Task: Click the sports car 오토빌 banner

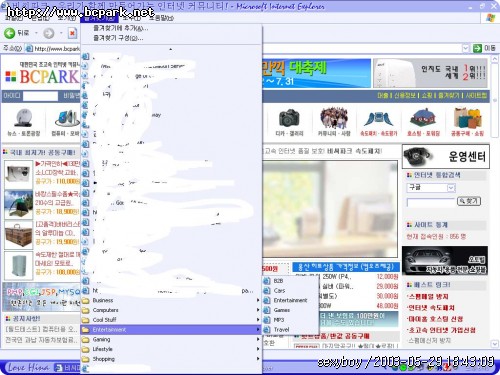Action: (x=445, y=261)
